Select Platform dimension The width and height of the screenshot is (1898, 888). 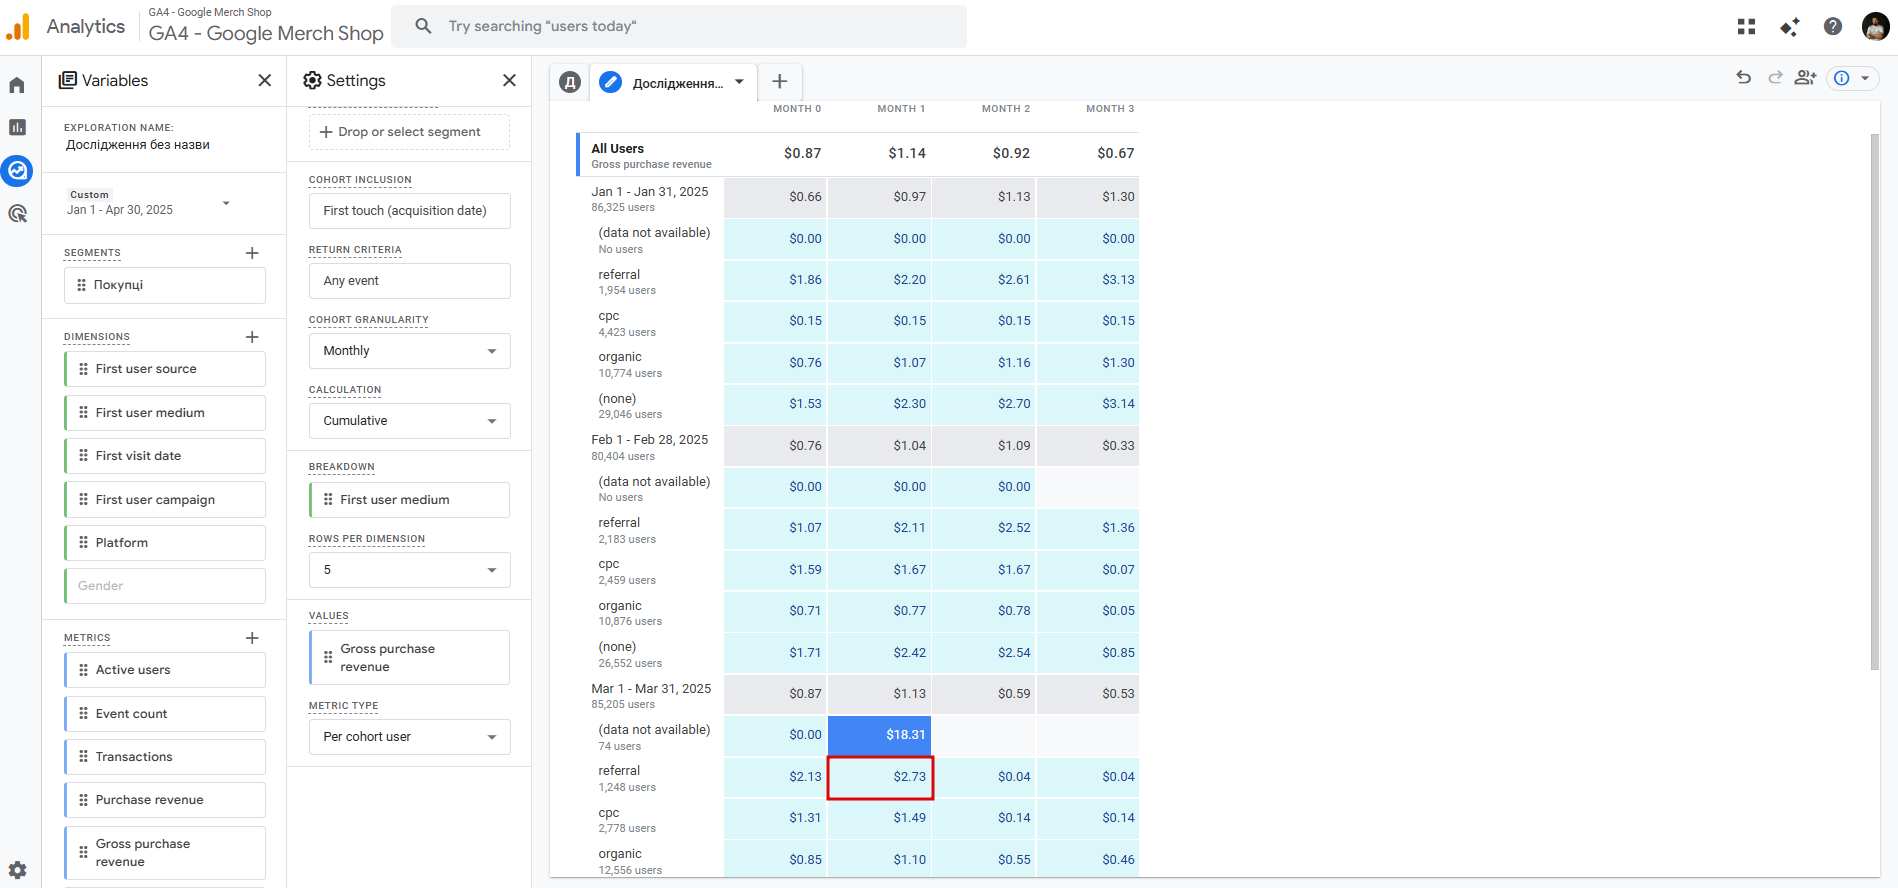[x=165, y=543]
